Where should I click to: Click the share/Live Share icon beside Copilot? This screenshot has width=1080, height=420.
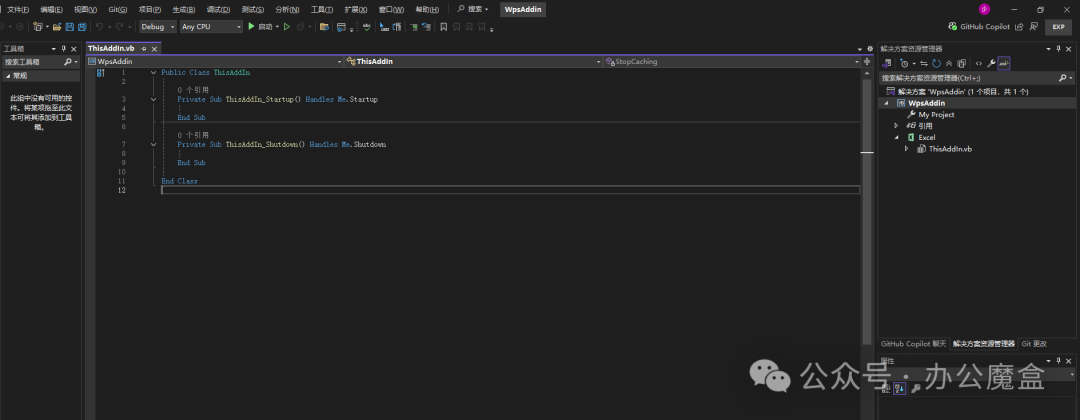click(x=1019, y=27)
